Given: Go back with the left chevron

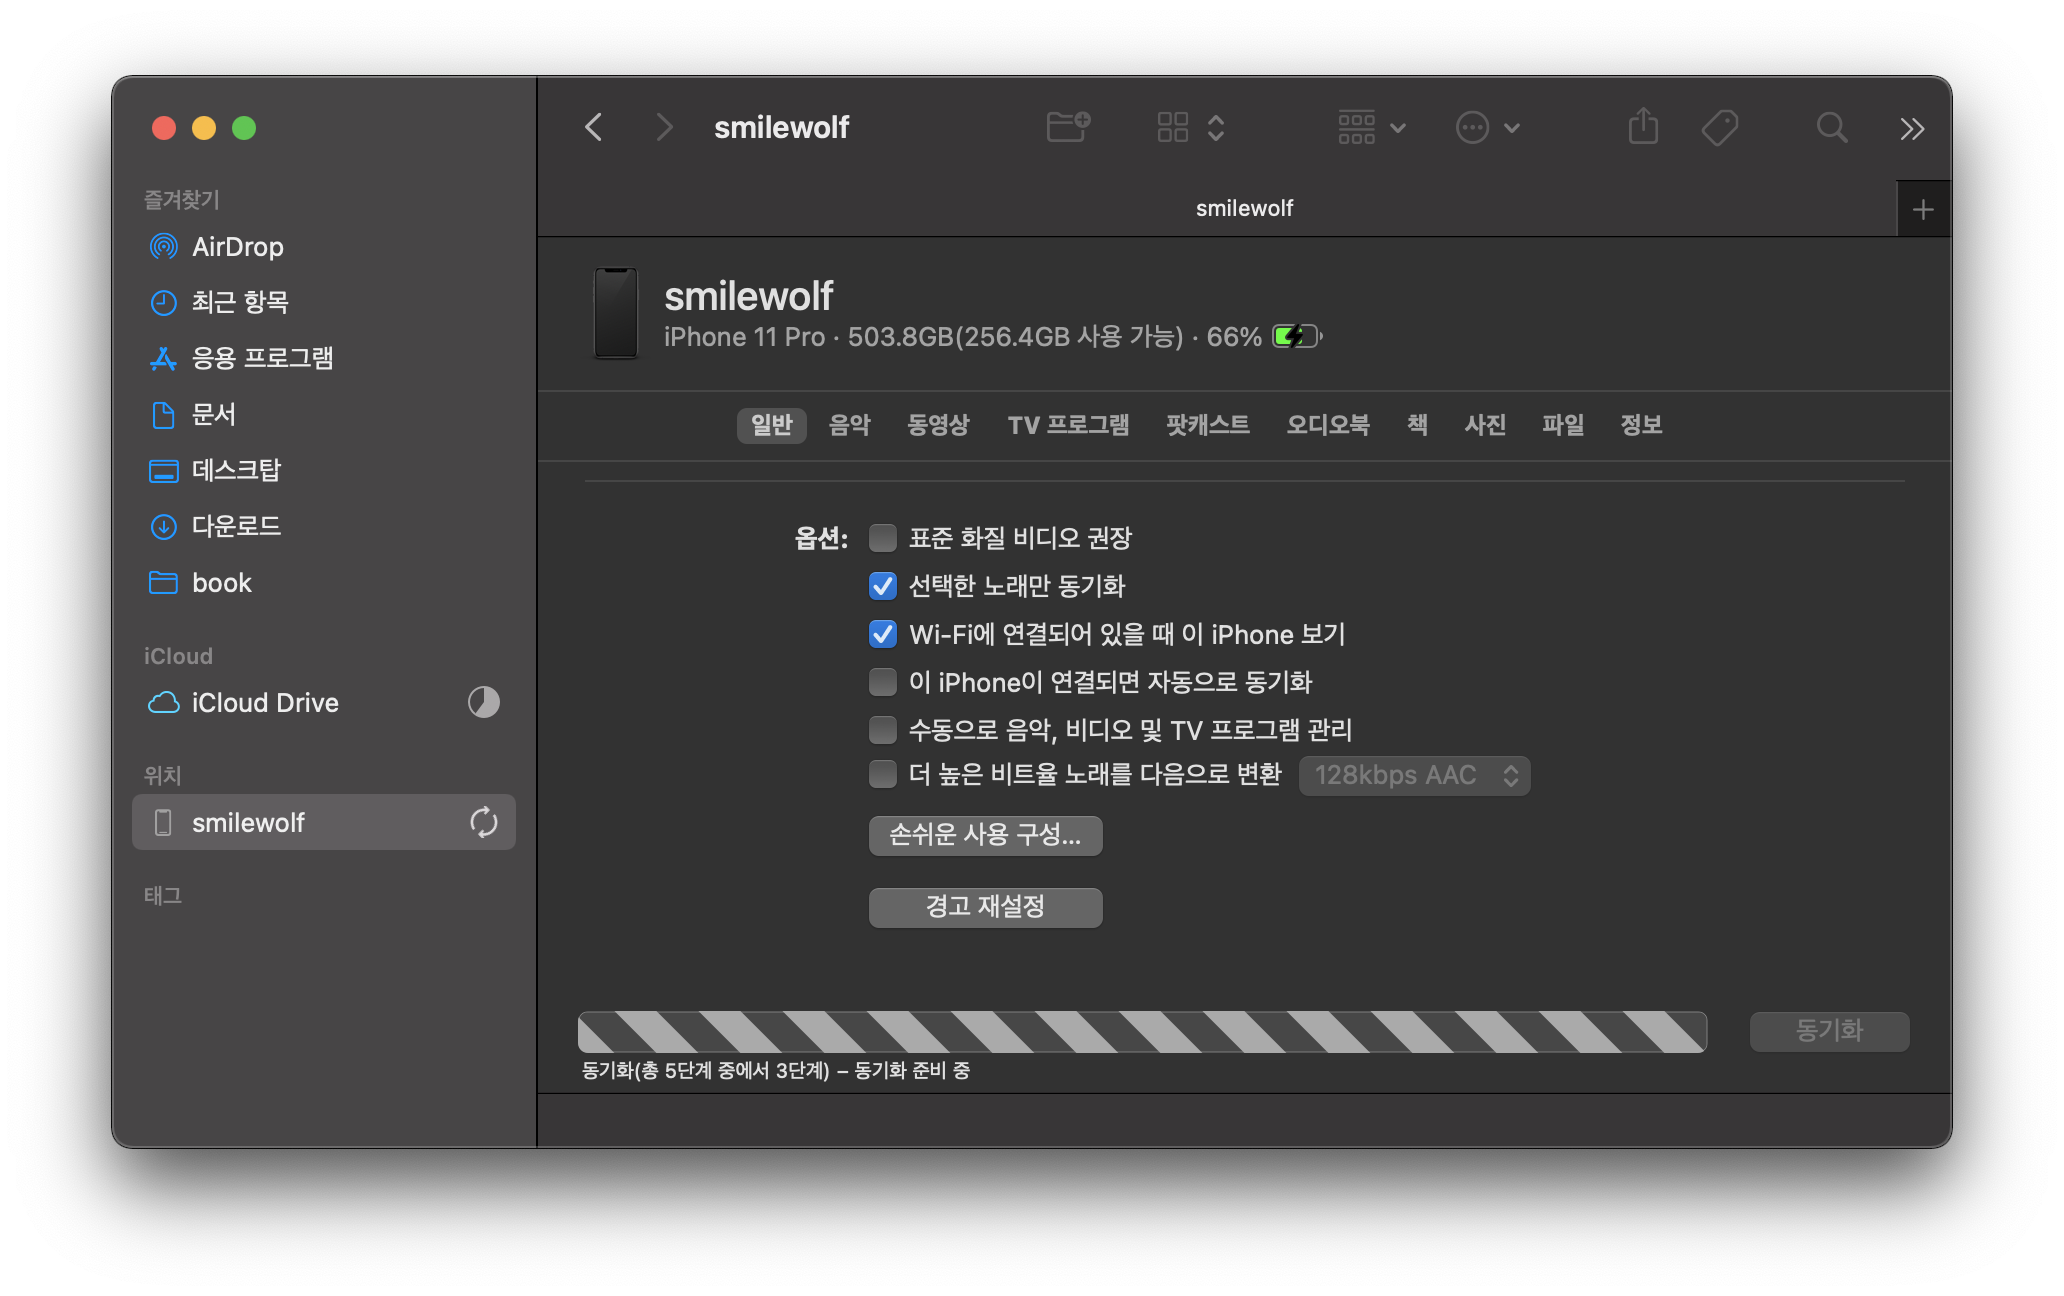Looking at the screenshot, I should click(x=594, y=127).
